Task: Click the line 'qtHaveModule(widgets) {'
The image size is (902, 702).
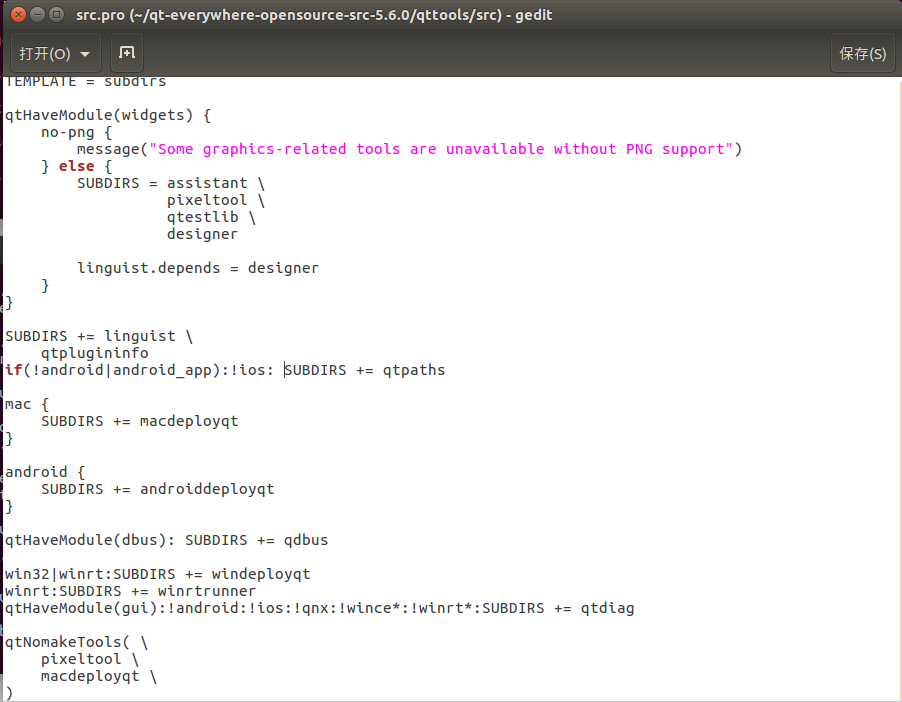Action: pos(108,115)
